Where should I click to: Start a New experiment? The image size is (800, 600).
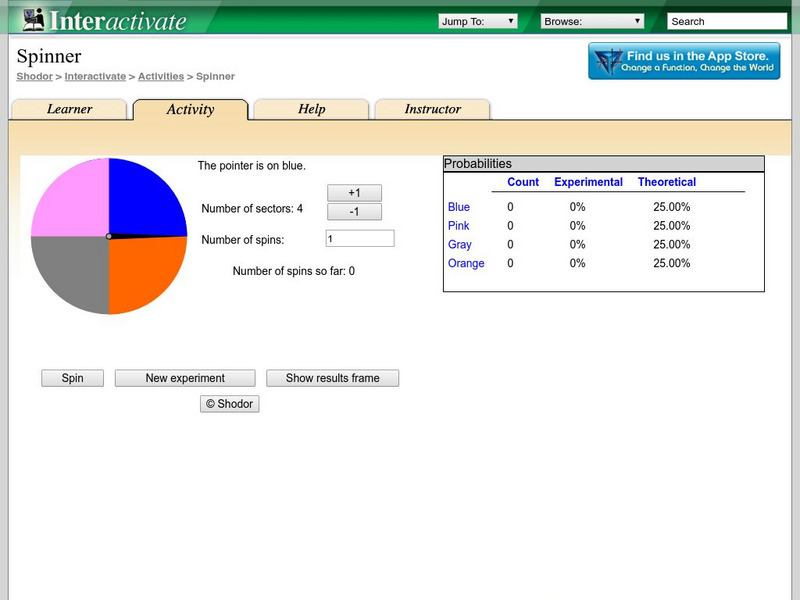click(x=185, y=378)
